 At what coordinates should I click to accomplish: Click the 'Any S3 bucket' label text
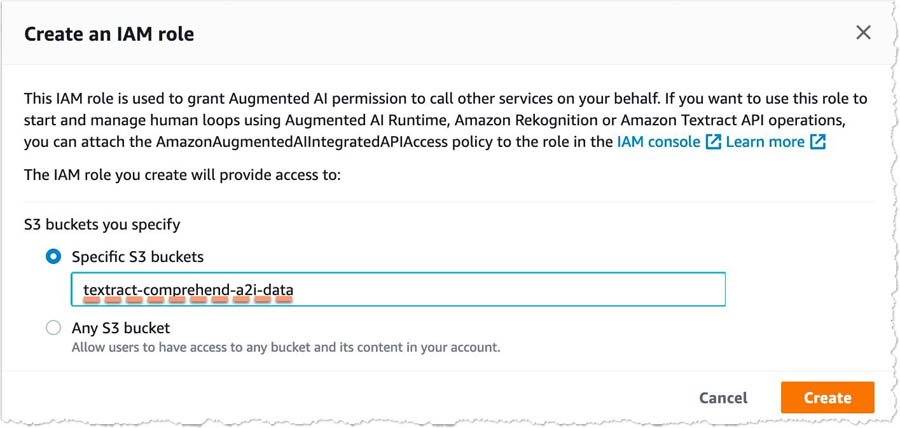pos(121,328)
